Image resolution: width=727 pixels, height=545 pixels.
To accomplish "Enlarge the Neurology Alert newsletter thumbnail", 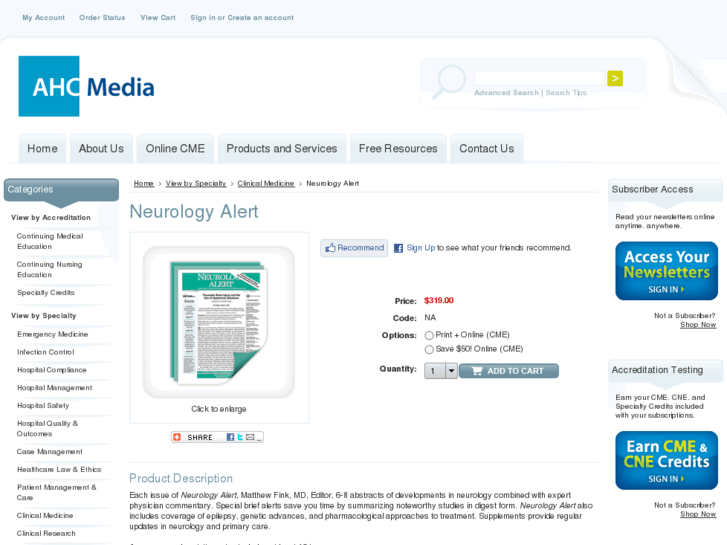I will pyautogui.click(x=219, y=322).
